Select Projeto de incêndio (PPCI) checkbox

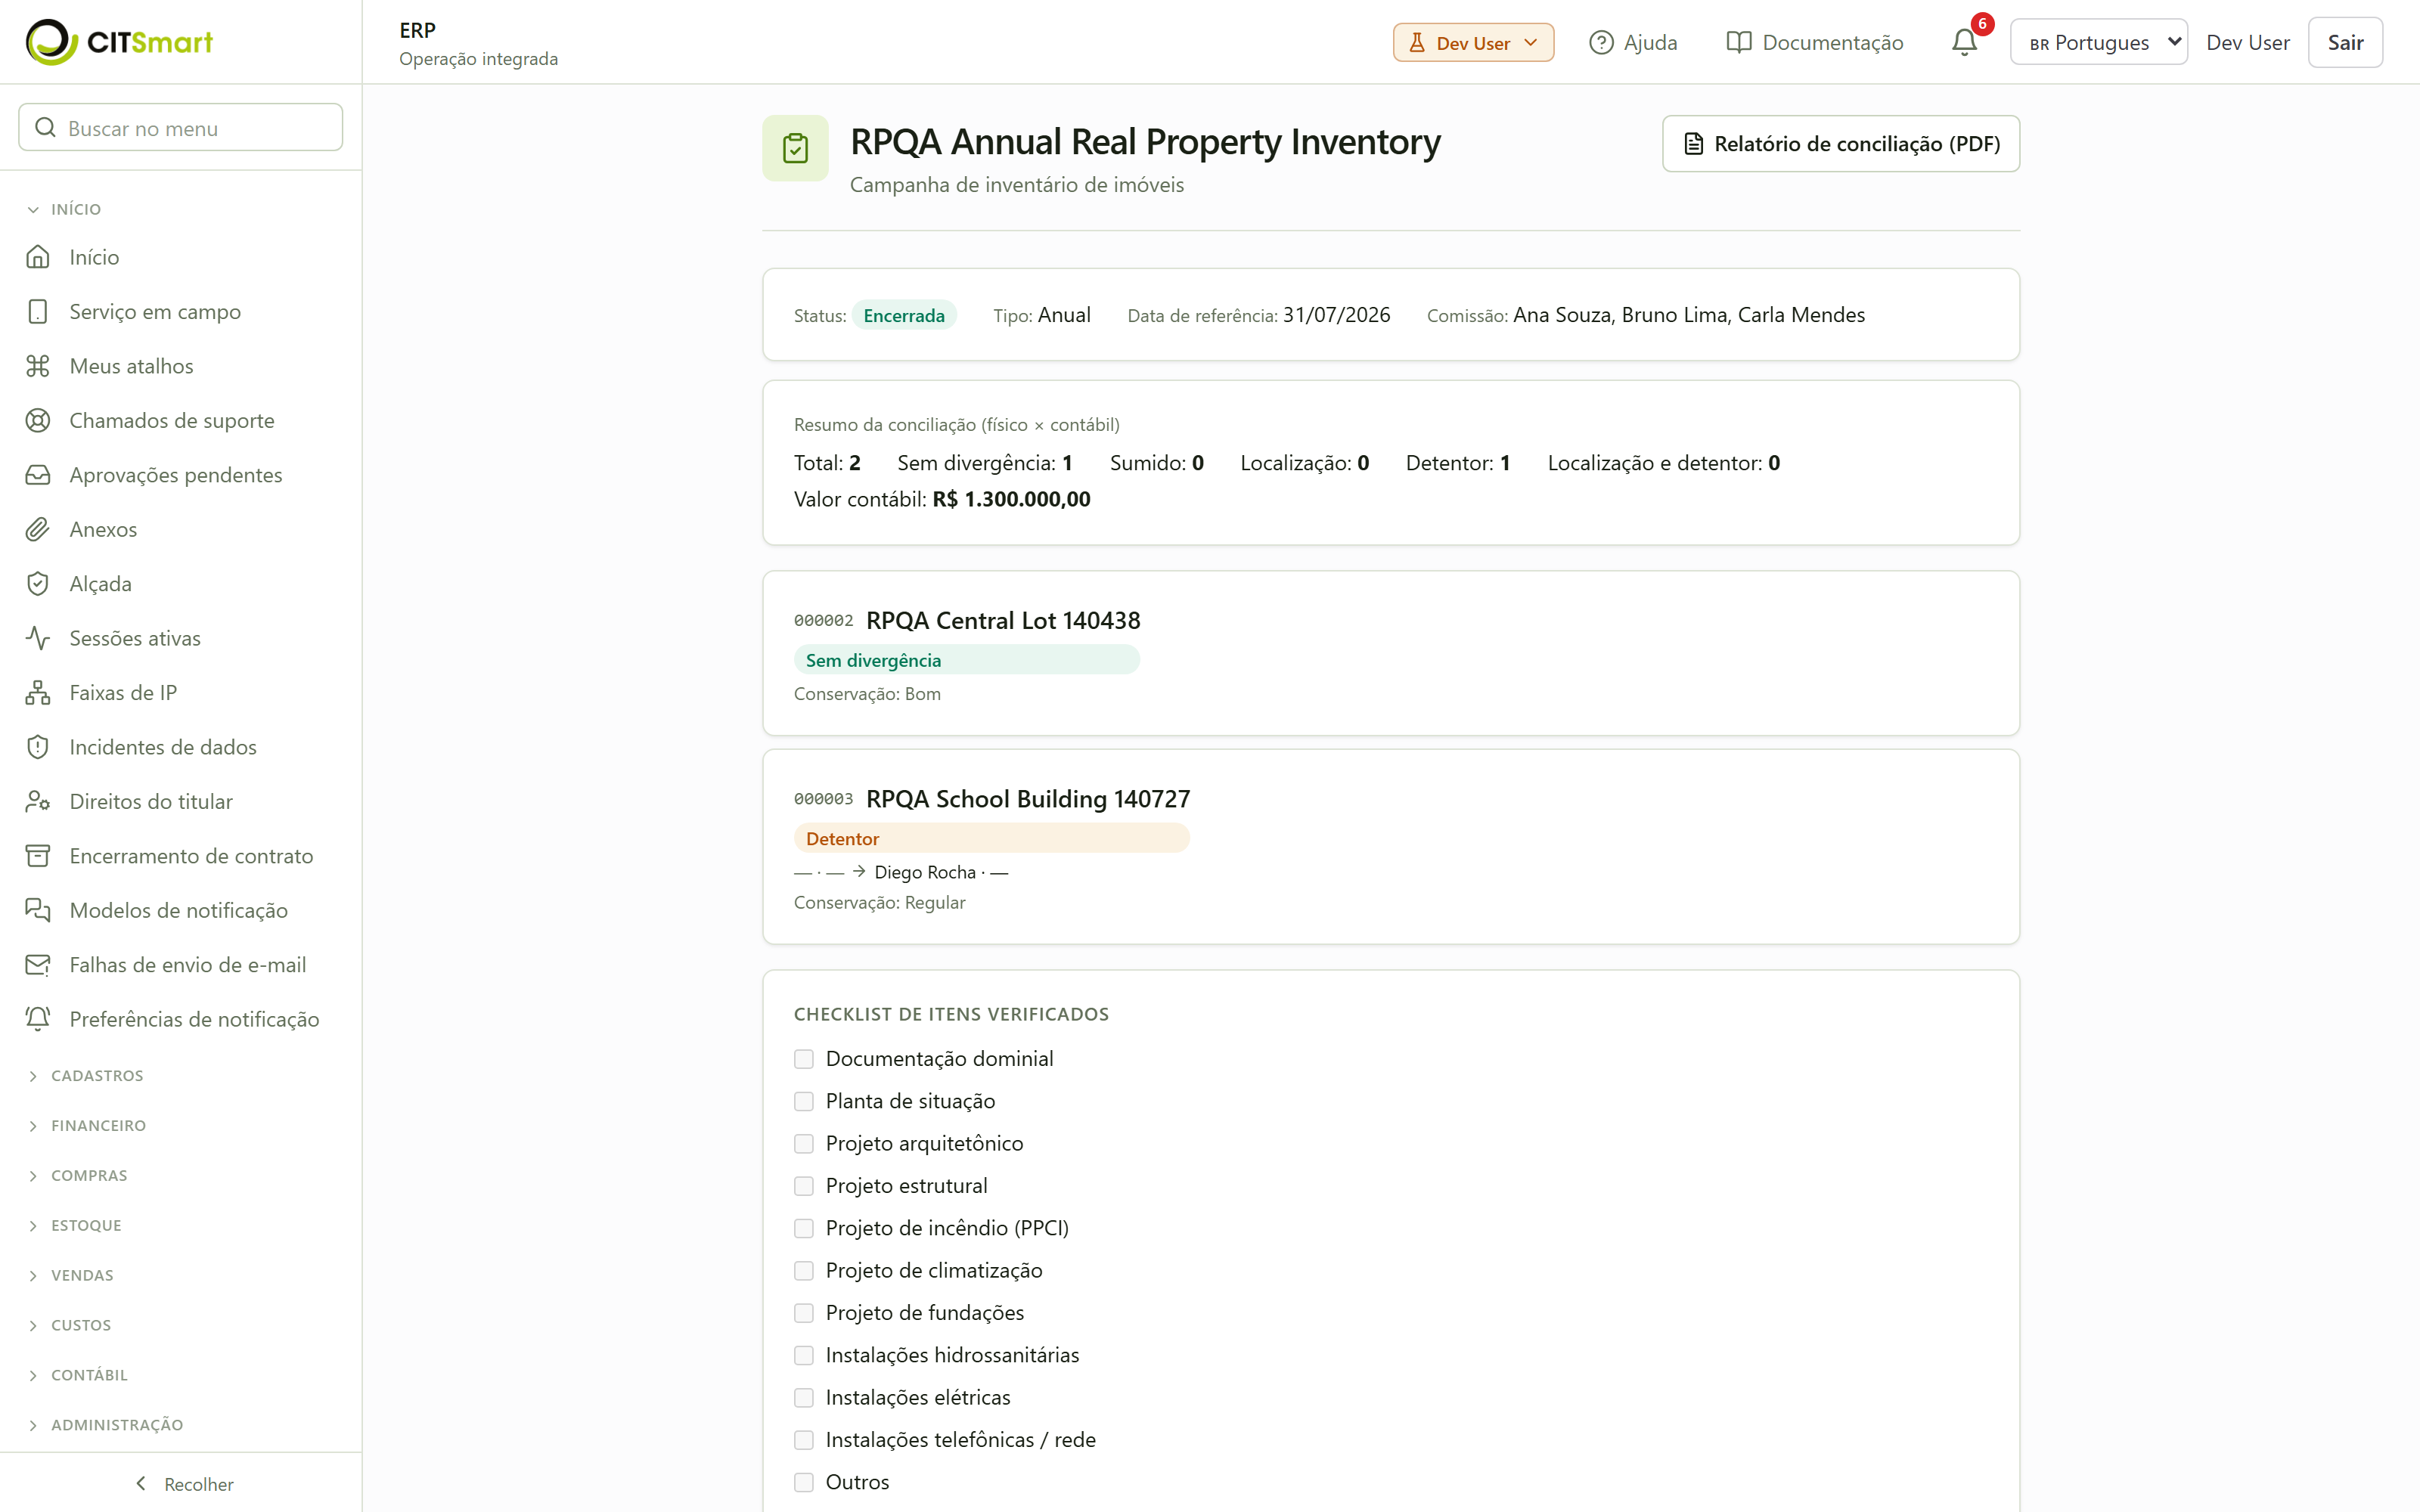pyautogui.click(x=804, y=1228)
